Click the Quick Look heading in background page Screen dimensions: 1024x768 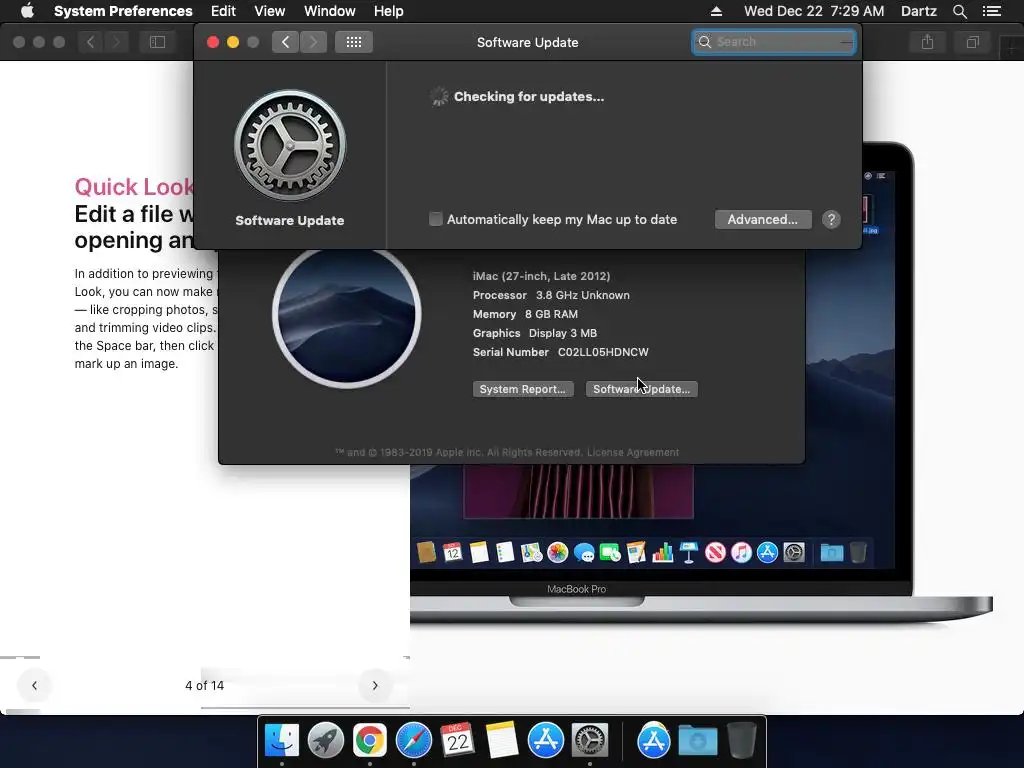pos(134,187)
